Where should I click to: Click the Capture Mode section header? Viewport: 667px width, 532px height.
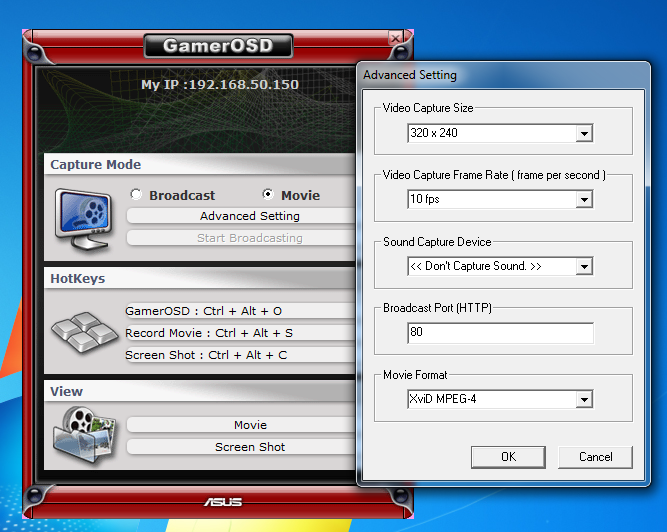tap(200, 164)
